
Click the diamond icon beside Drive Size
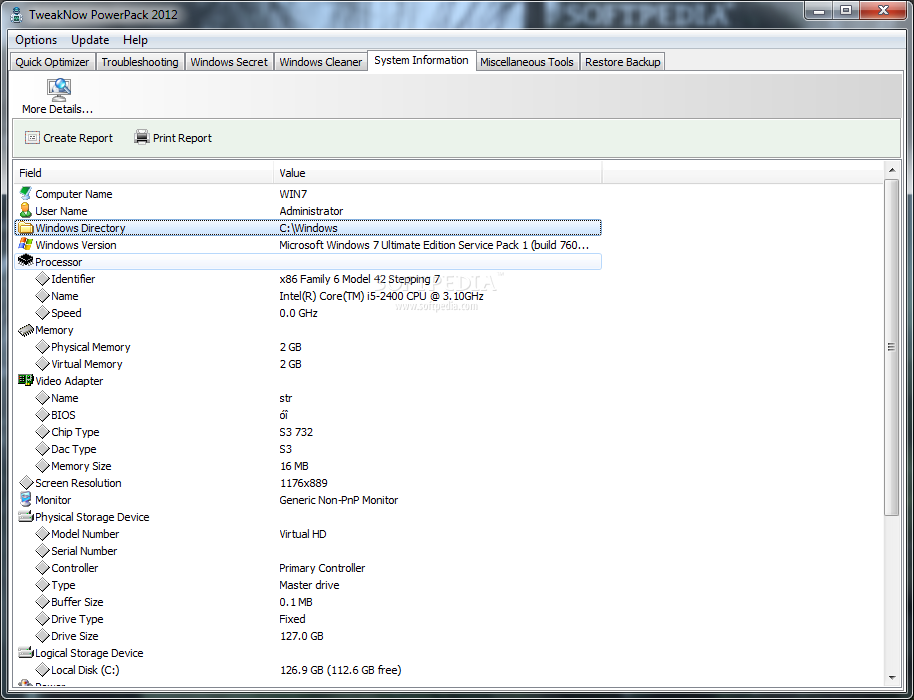42,635
